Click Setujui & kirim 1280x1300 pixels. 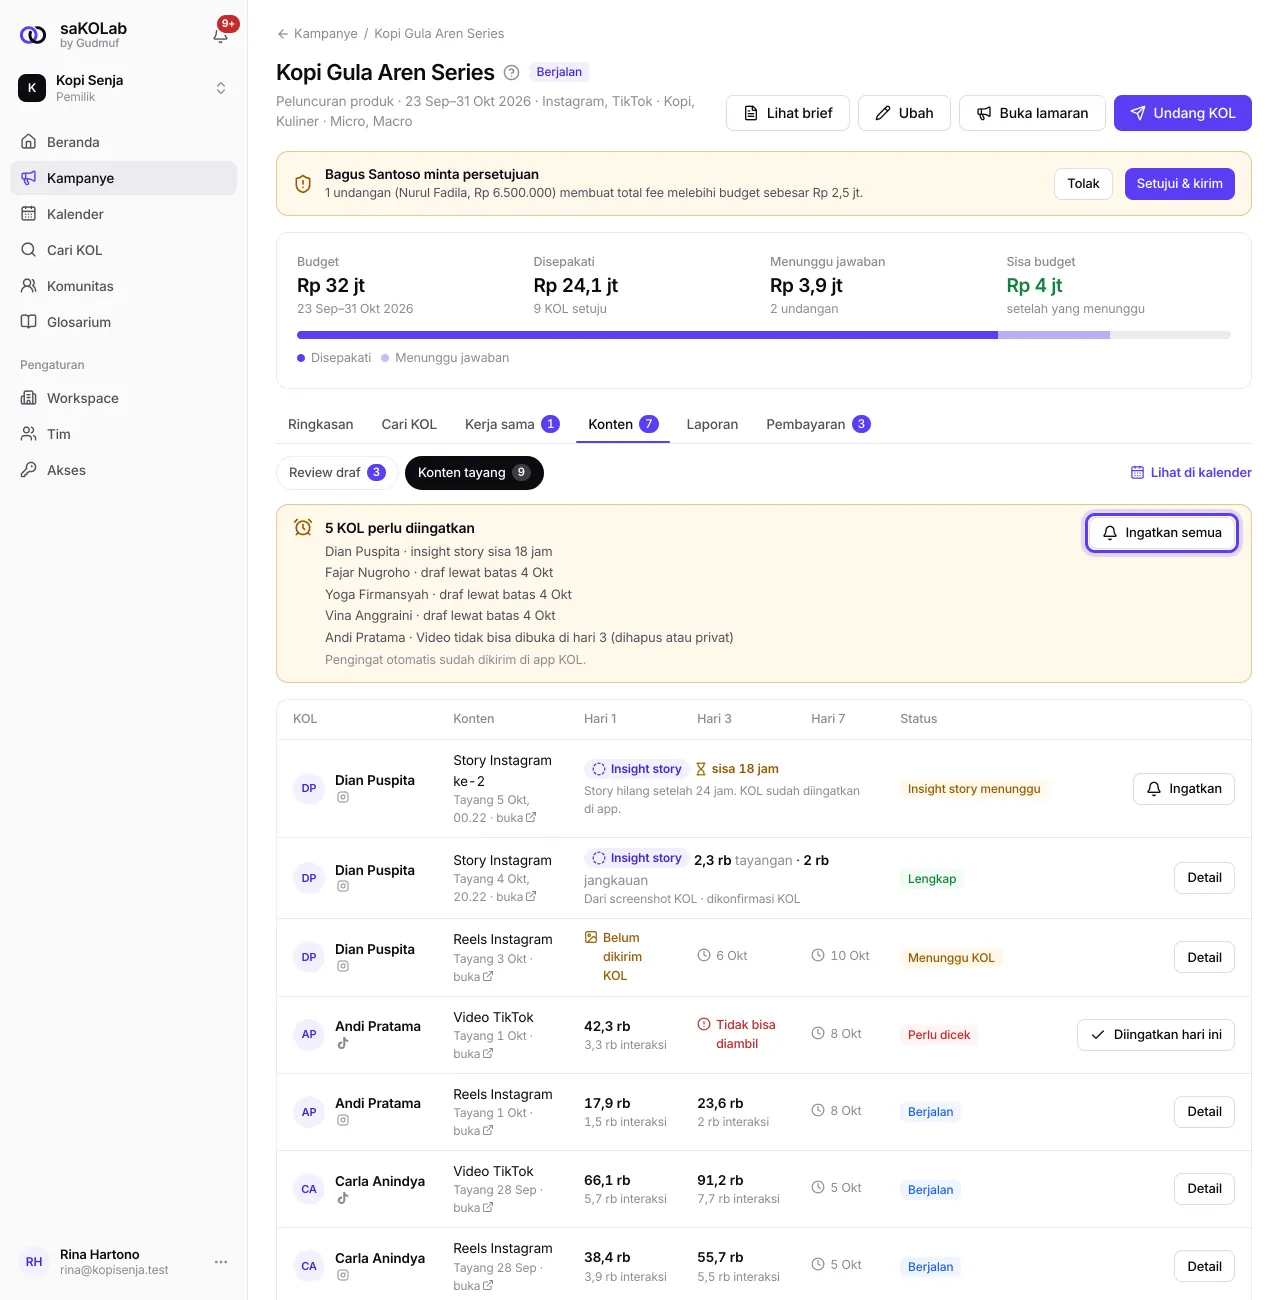(1180, 184)
